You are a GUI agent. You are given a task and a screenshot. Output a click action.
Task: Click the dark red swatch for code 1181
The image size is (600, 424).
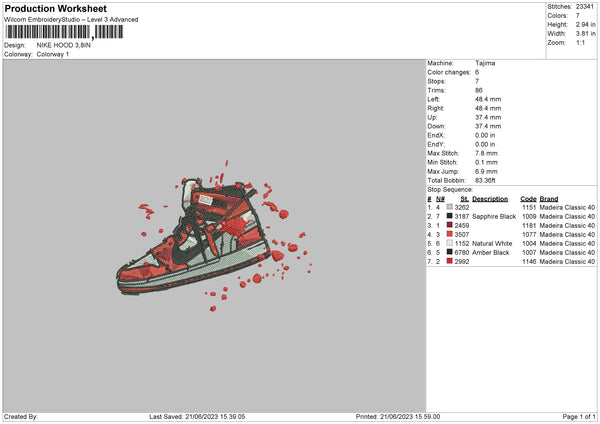click(x=450, y=225)
